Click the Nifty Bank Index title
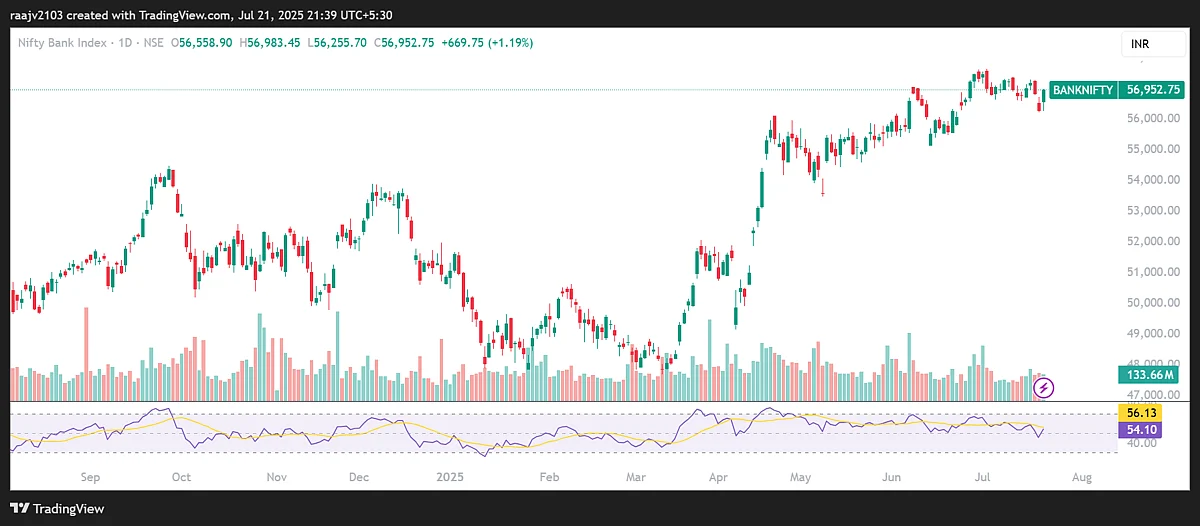Image resolution: width=1200 pixels, height=526 pixels. point(61,43)
